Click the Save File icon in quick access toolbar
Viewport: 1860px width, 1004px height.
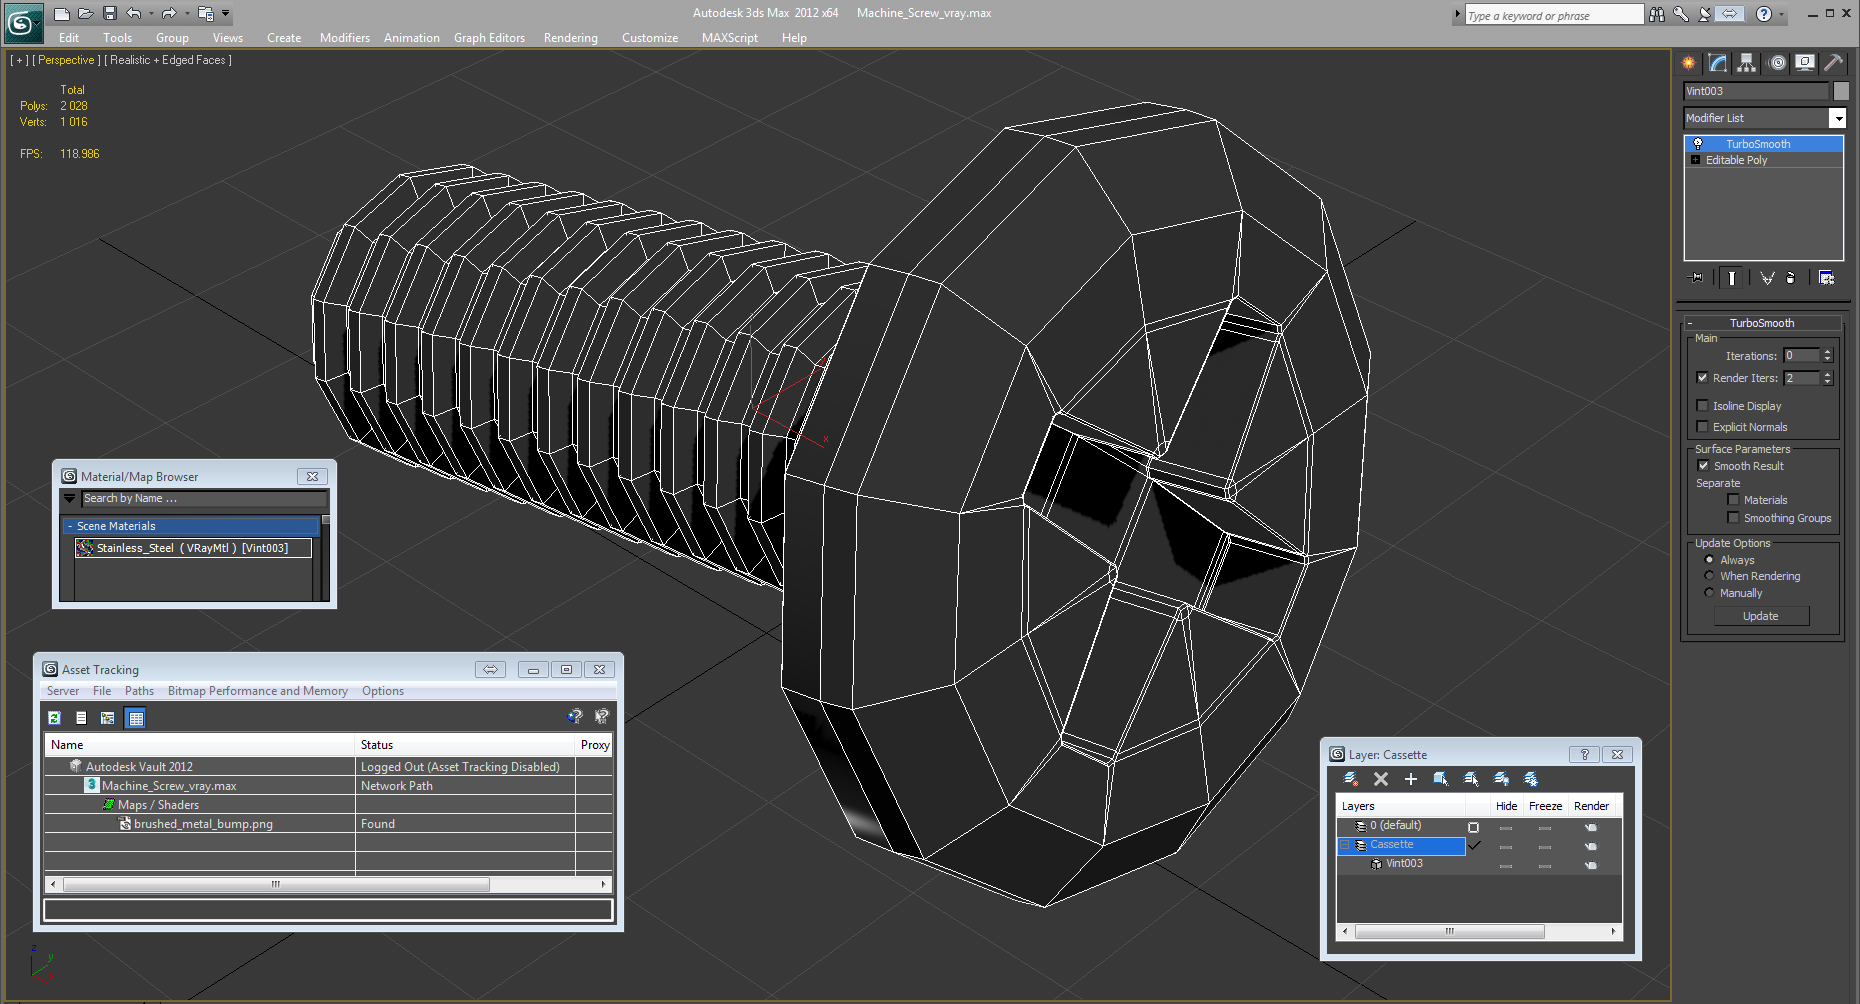(110, 14)
